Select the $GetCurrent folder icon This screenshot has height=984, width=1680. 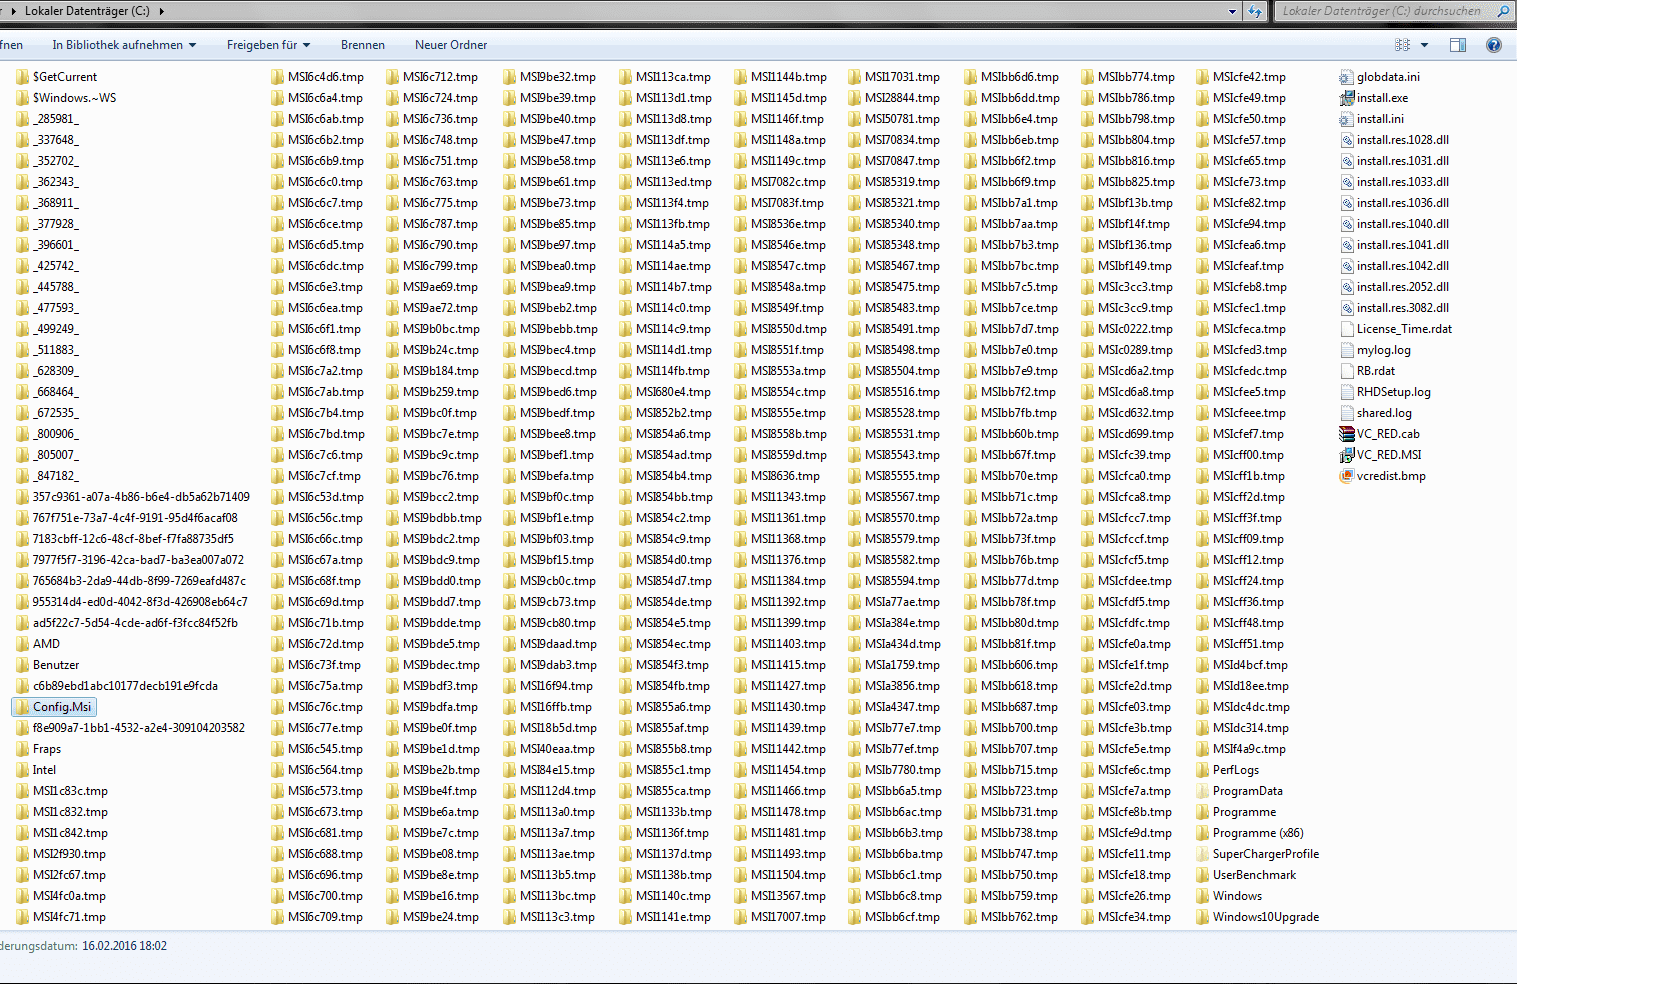tap(22, 77)
